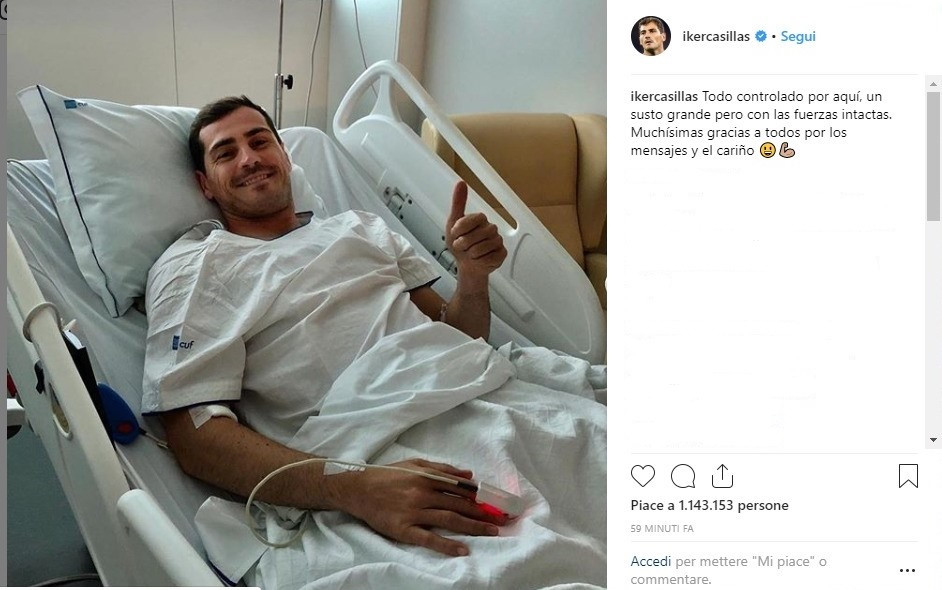Click the scrollbar down arrow
This screenshot has width=942, height=590.
tap(933, 440)
